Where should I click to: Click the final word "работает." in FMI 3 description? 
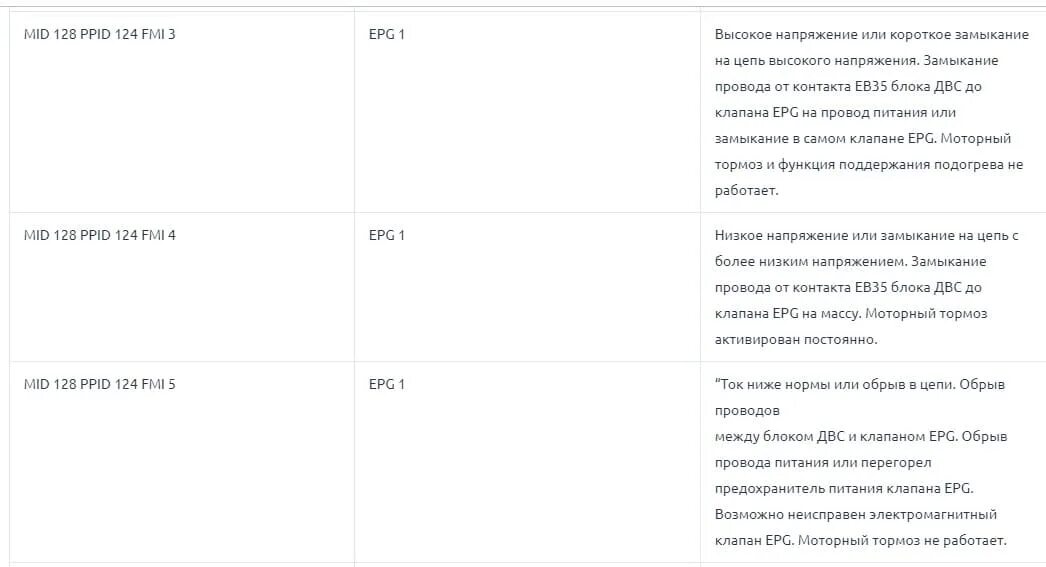click(746, 190)
